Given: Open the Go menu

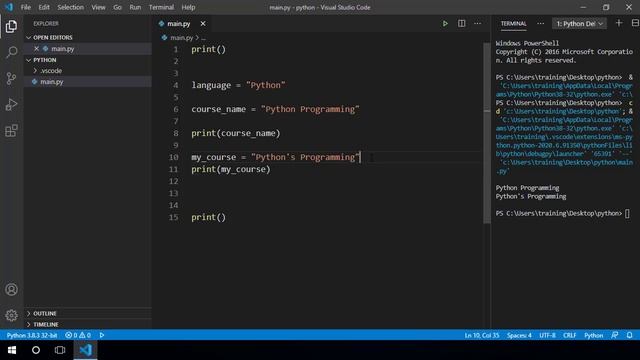Looking at the screenshot, I should 117,7.
